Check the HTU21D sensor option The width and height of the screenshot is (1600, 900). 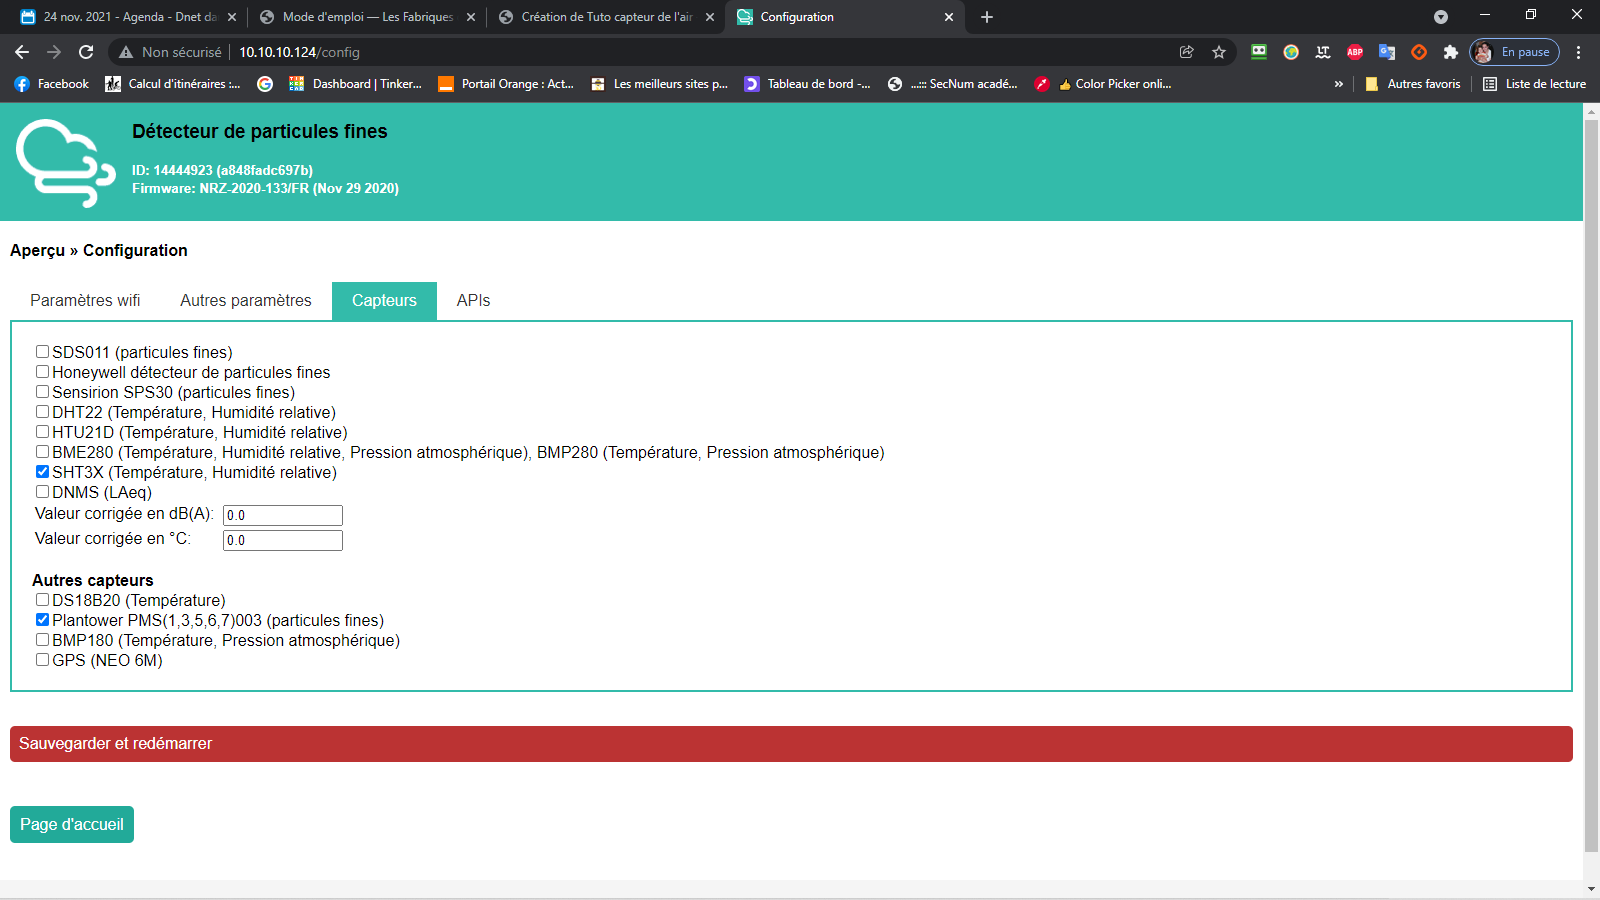click(x=43, y=432)
